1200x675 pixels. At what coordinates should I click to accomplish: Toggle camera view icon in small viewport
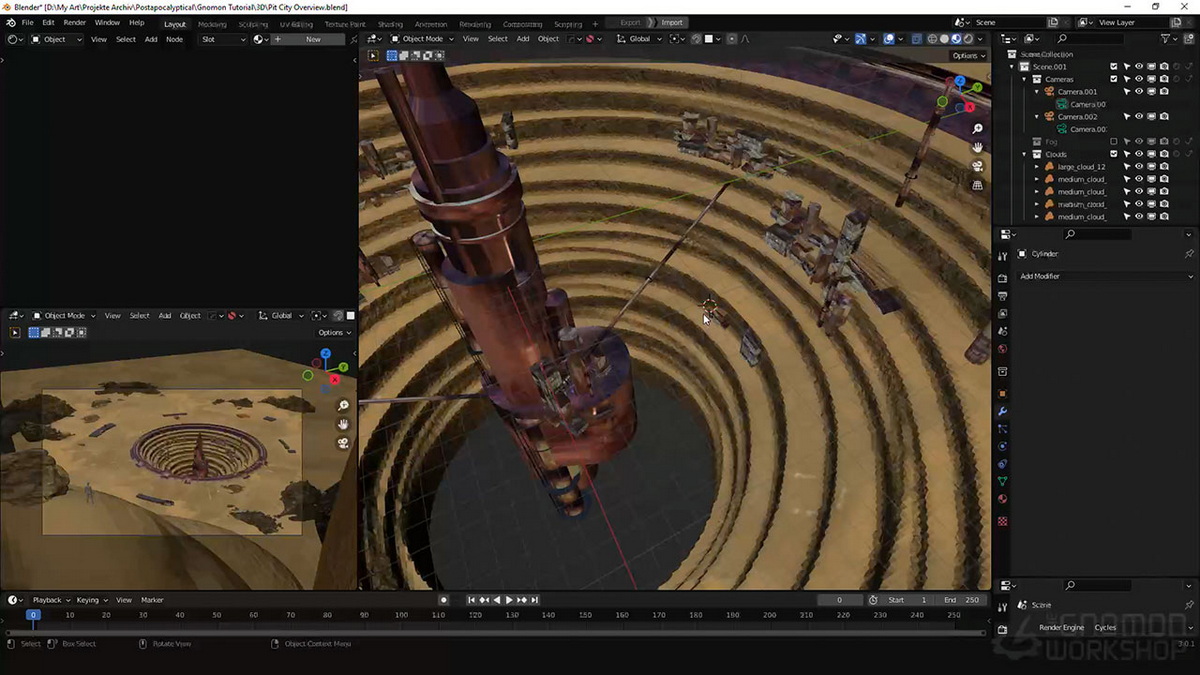point(343,443)
